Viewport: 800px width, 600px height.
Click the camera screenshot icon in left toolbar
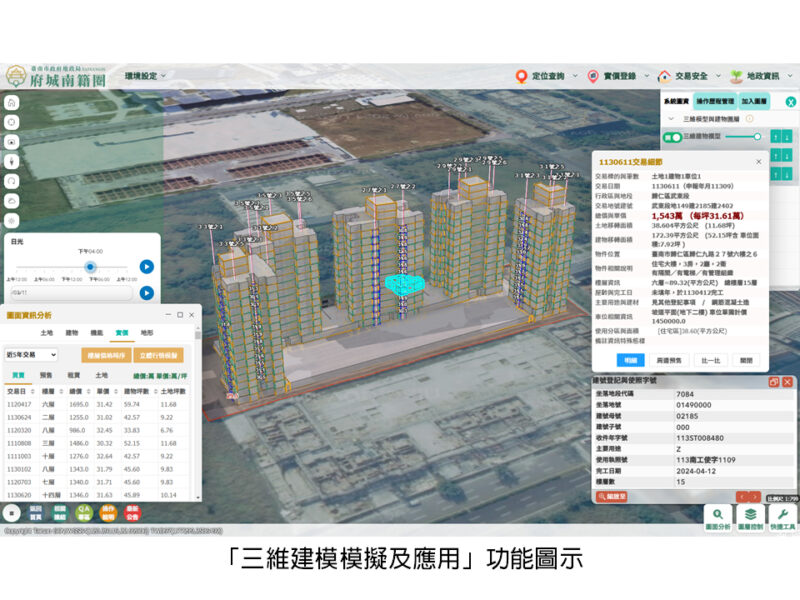point(12,142)
